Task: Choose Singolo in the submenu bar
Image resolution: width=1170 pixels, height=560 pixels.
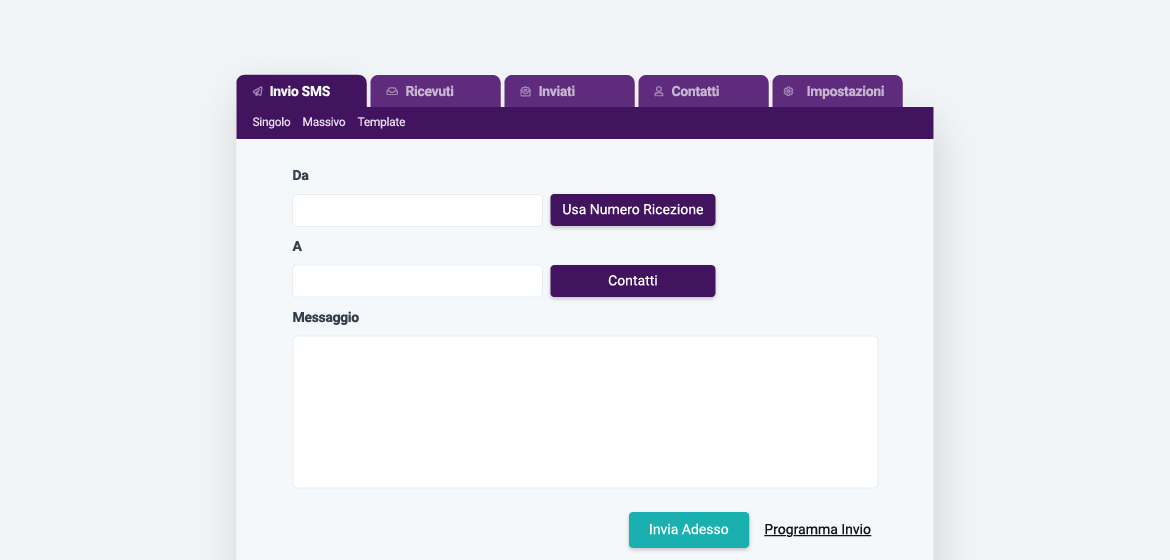Action: click(x=271, y=122)
